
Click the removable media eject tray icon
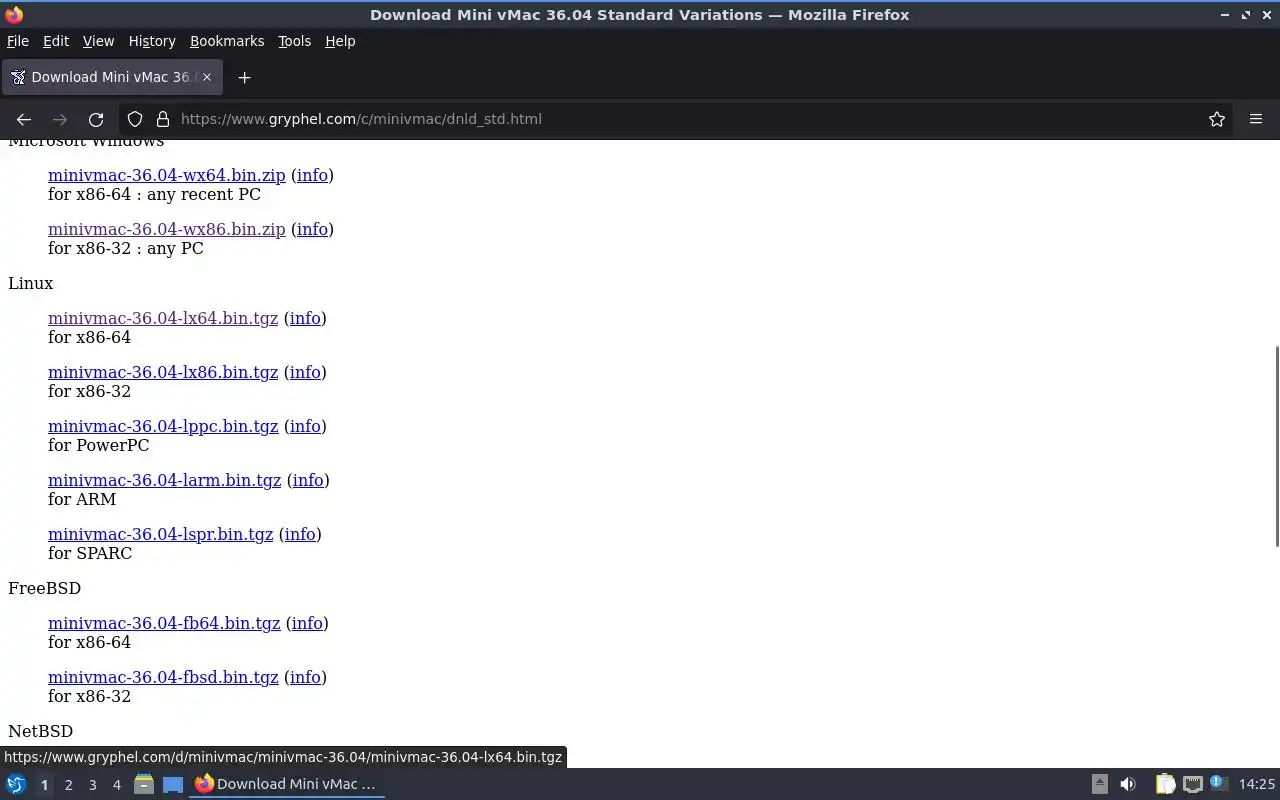[x=1099, y=784]
